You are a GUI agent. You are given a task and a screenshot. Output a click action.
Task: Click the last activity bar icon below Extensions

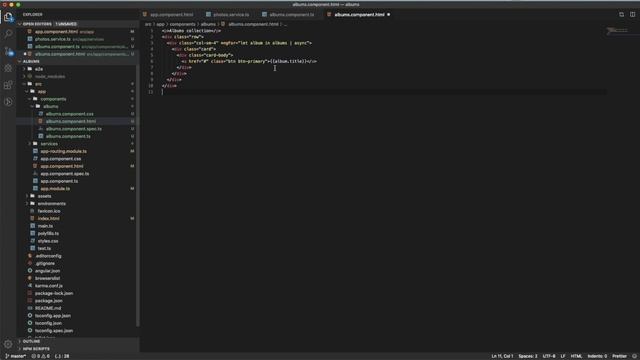tap(8, 102)
